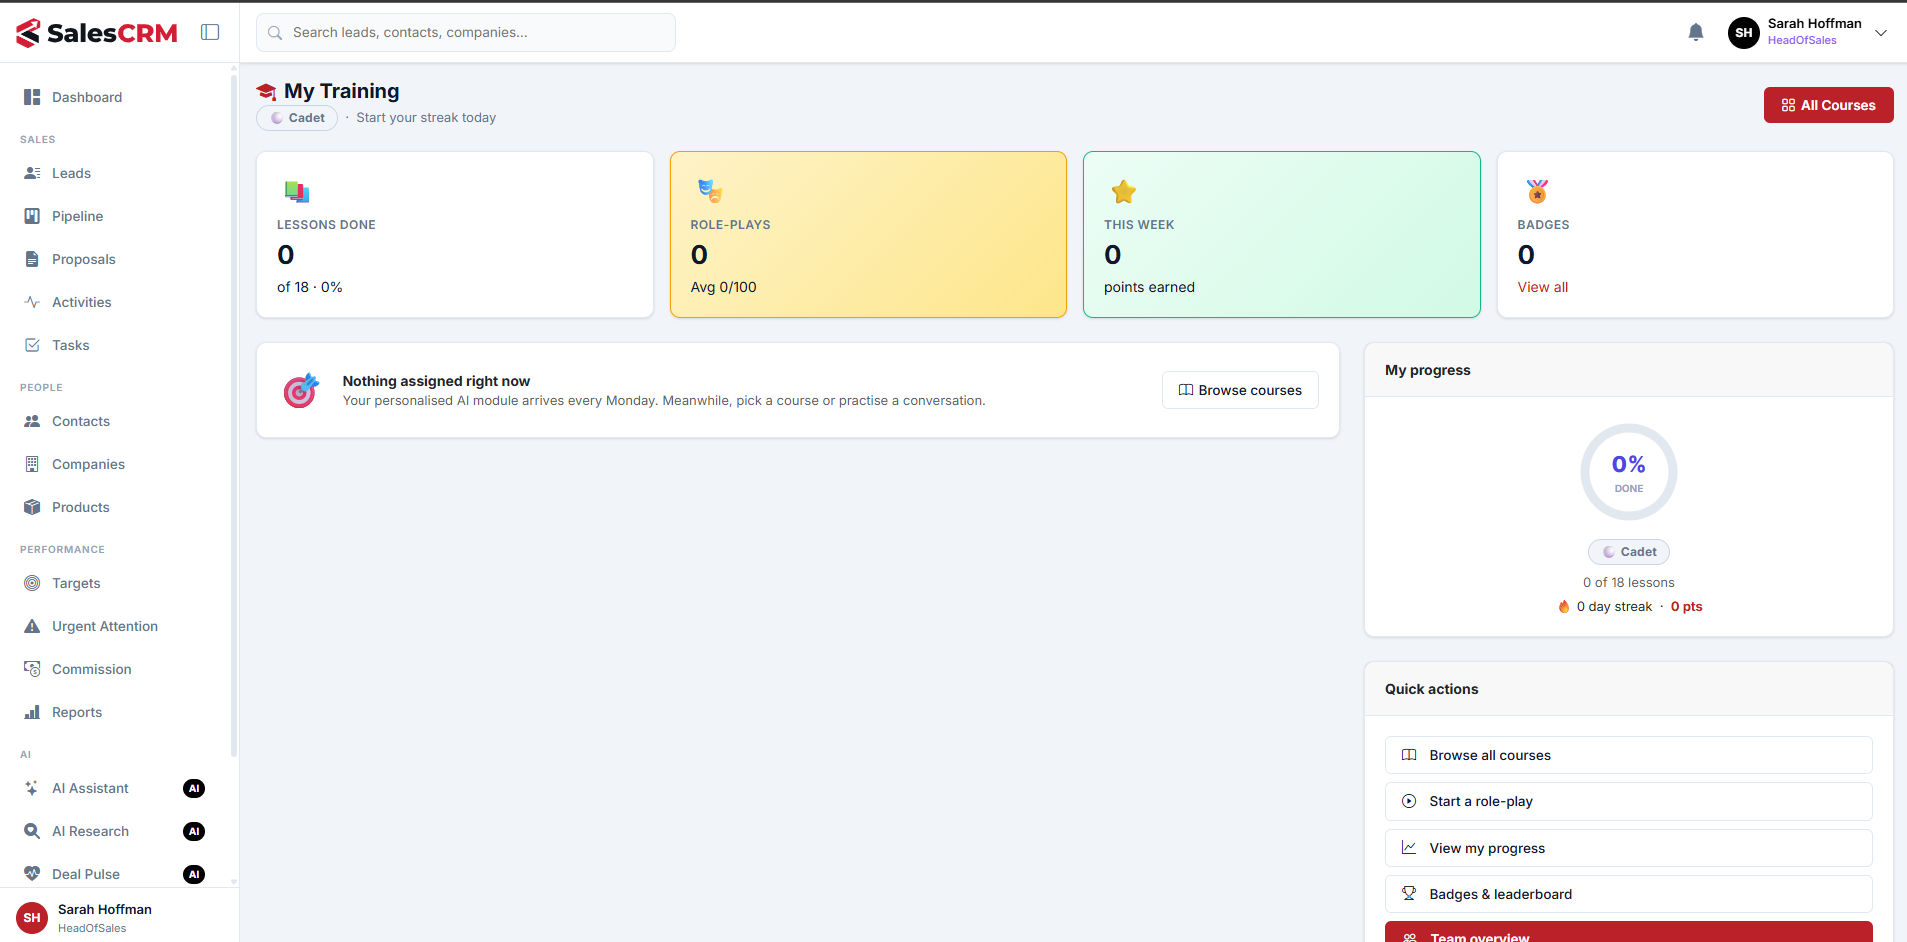
Task: Open the notifications bell
Action: tap(1696, 32)
